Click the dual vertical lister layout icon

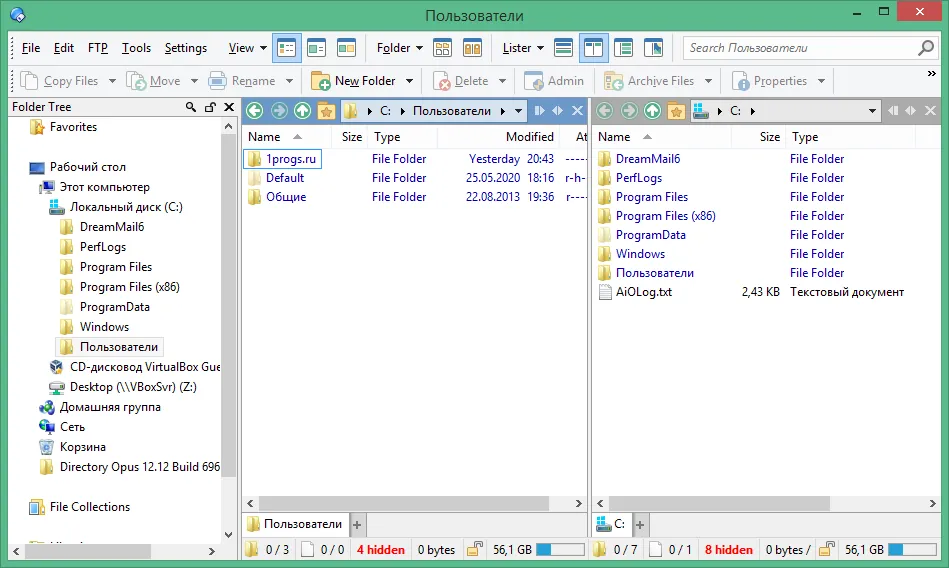593,48
